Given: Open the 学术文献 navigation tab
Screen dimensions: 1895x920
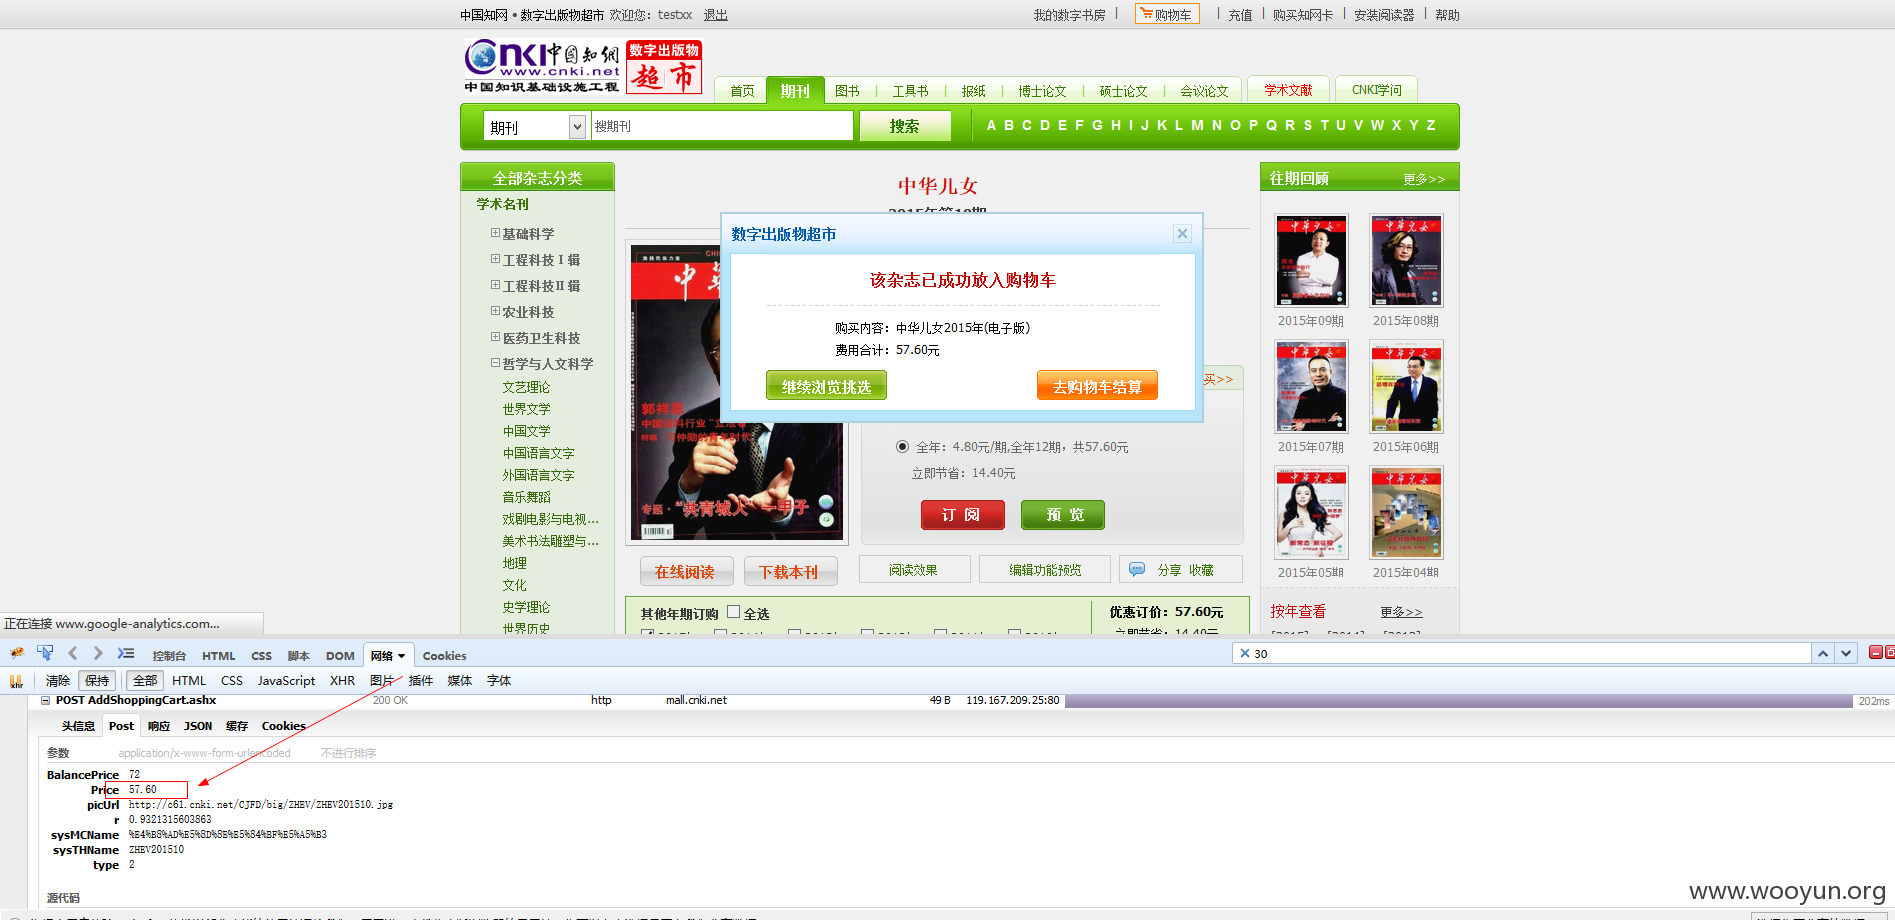Looking at the screenshot, I should pyautogui.click(x=1288, y=90).
